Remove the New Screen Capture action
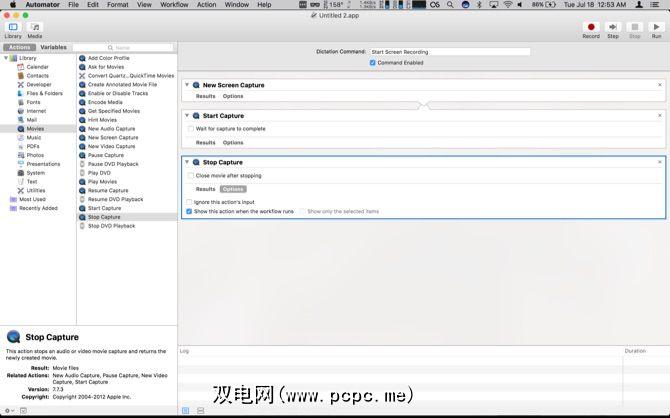The height and width of the screenshot is (418, 670). [660, 85]
